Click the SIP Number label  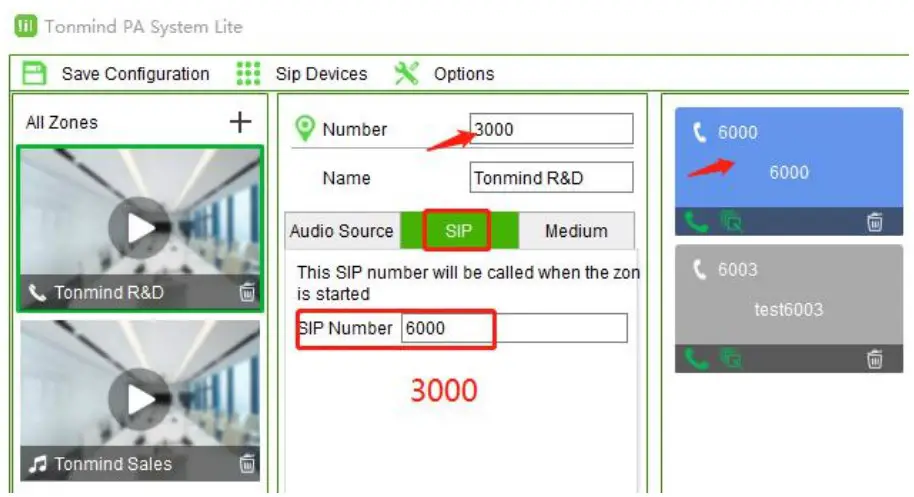[x=345, y=328]
